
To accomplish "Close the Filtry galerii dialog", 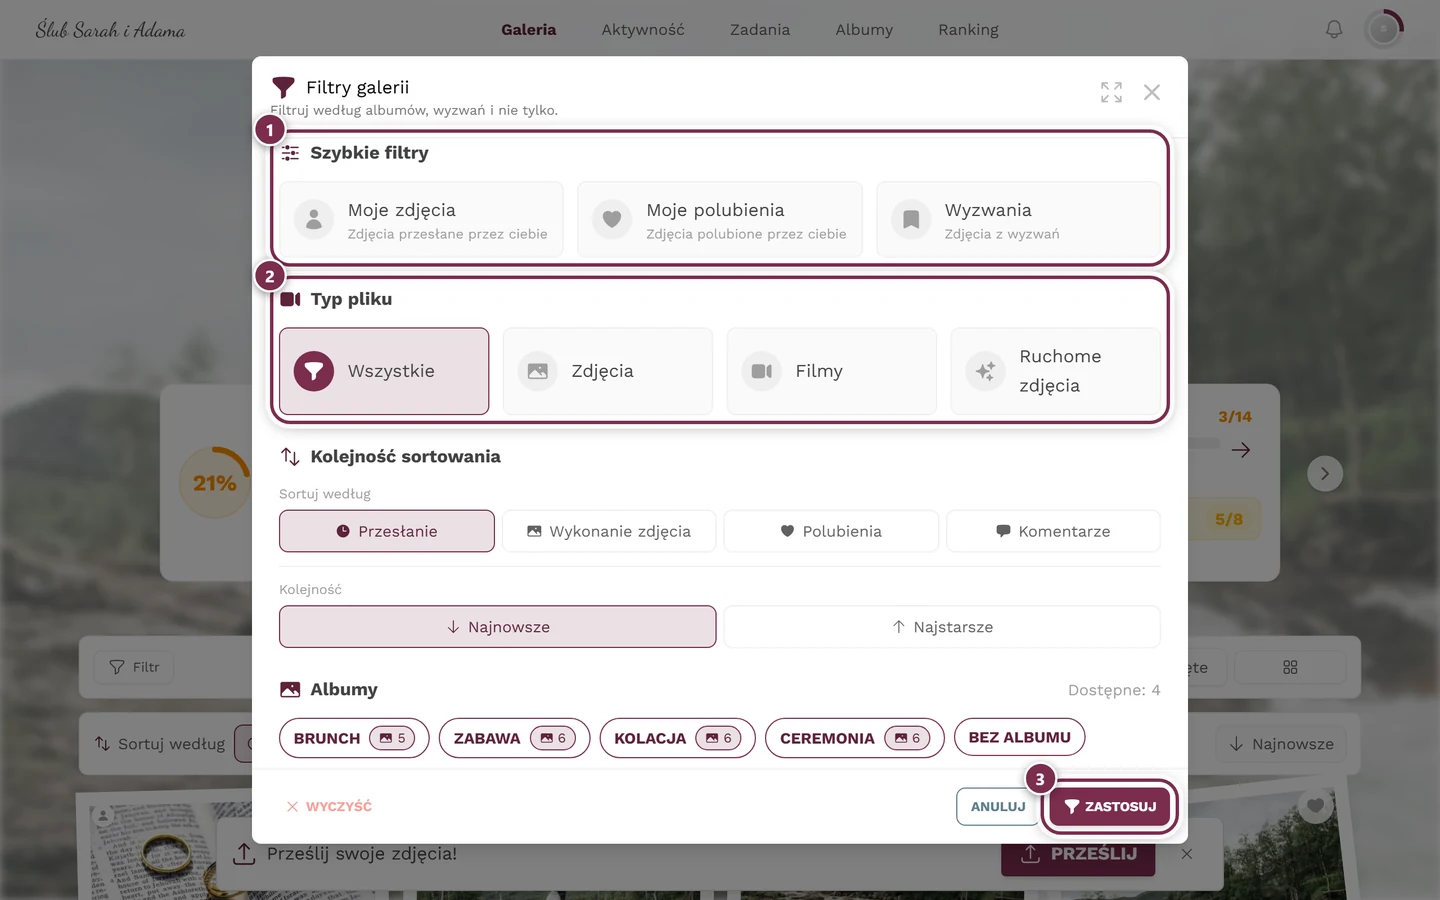I will [x=1152, y=92].
